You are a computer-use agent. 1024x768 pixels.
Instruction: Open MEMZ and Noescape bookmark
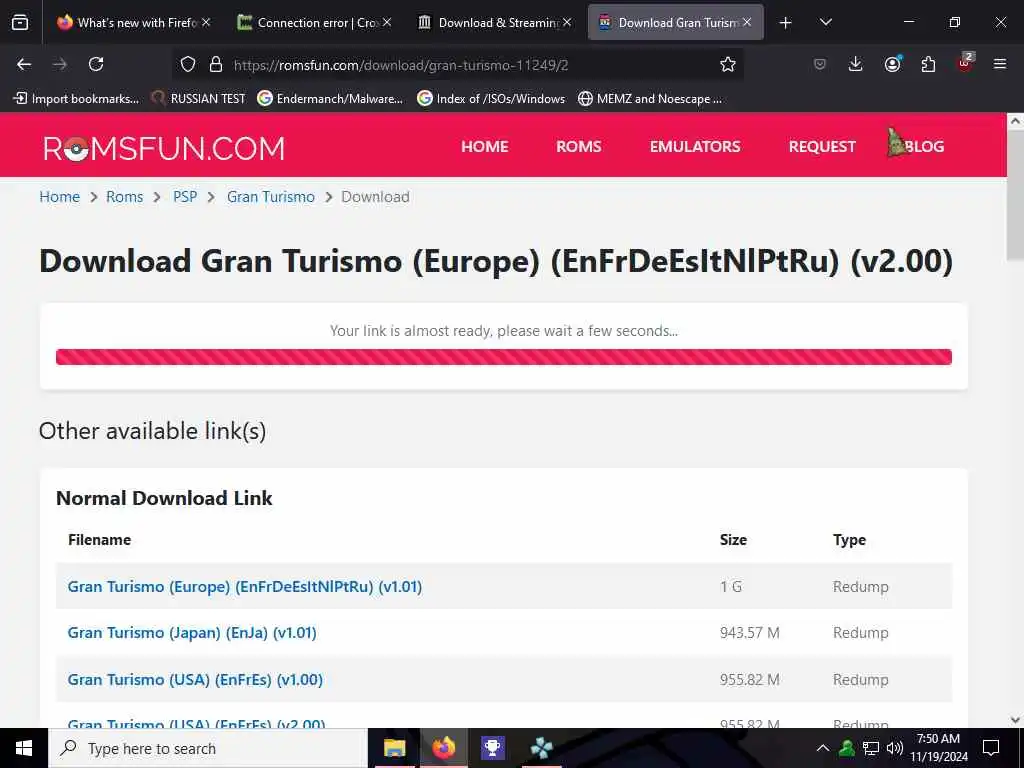coord(650,99)
